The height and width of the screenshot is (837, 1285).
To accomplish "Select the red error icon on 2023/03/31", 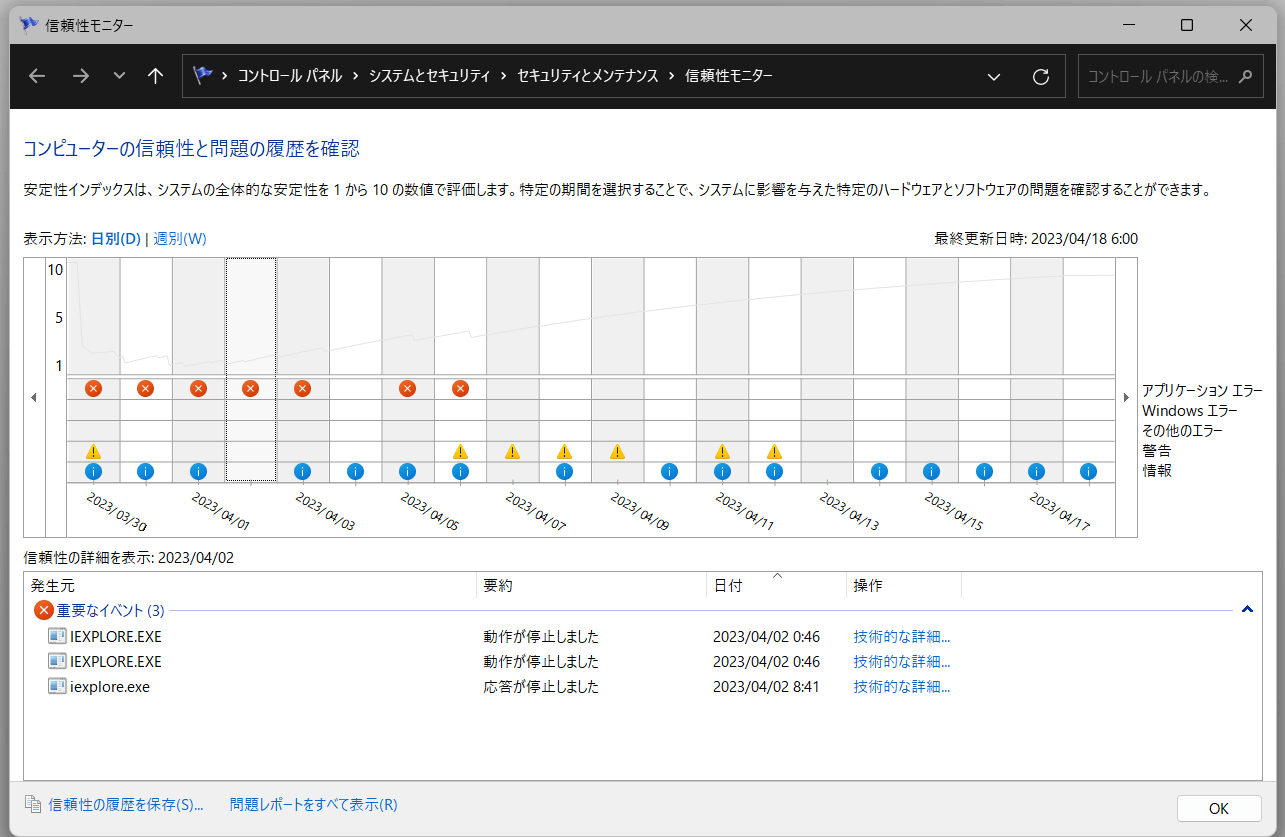I will click(145, 388).
